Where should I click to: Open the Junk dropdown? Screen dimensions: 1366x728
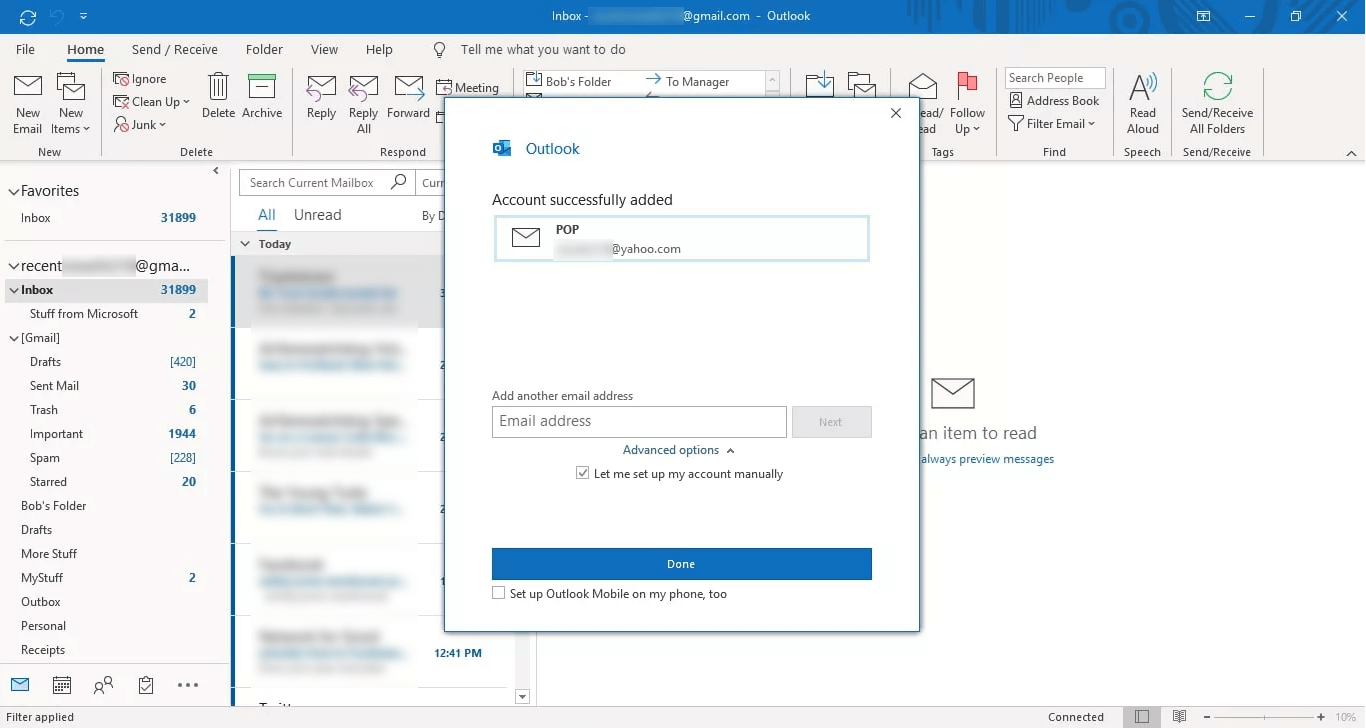point(140,125)
